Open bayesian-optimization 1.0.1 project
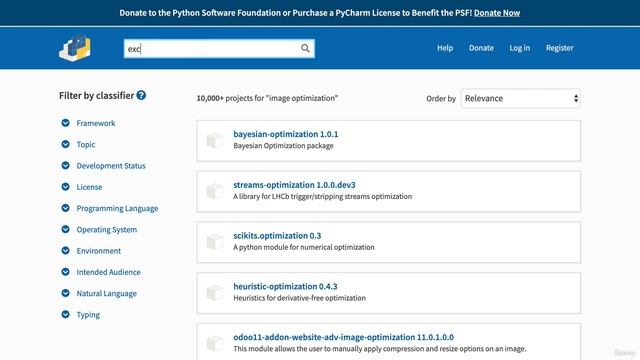The image size is (640, 360). (x=286, y=134)
